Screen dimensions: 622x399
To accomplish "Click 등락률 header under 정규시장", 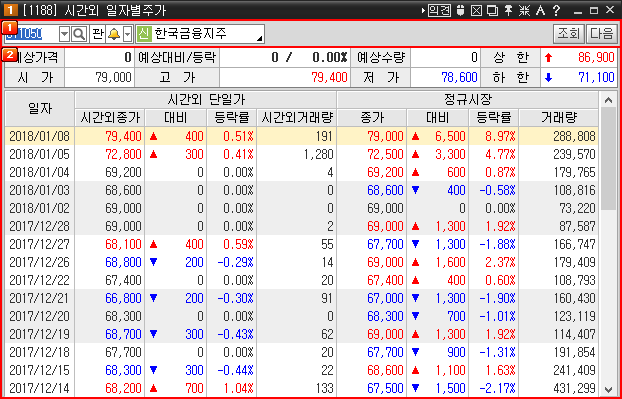I will pyautogui.click(x=493, y=117).
